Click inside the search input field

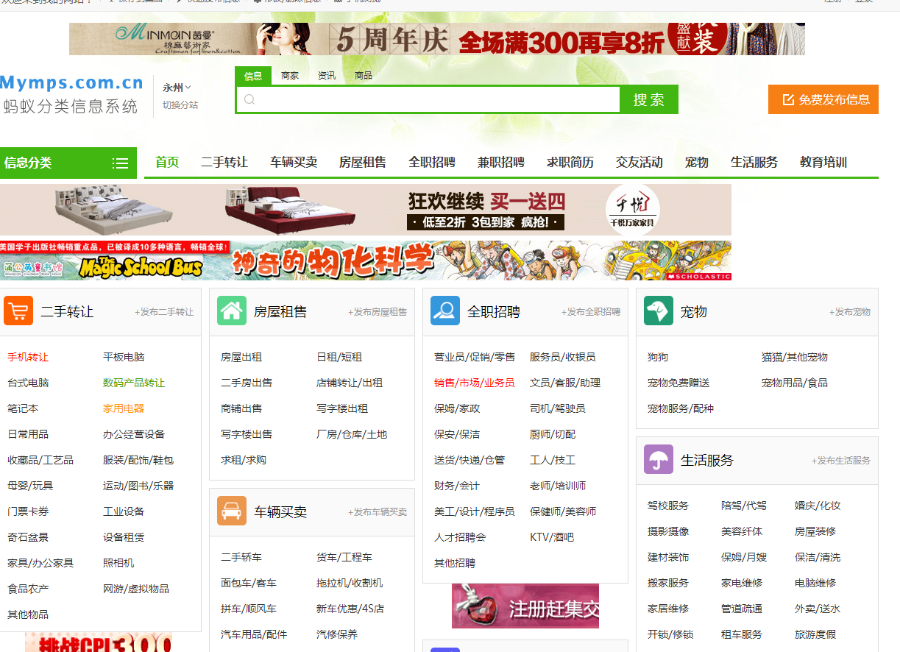(x=430, y=99)
